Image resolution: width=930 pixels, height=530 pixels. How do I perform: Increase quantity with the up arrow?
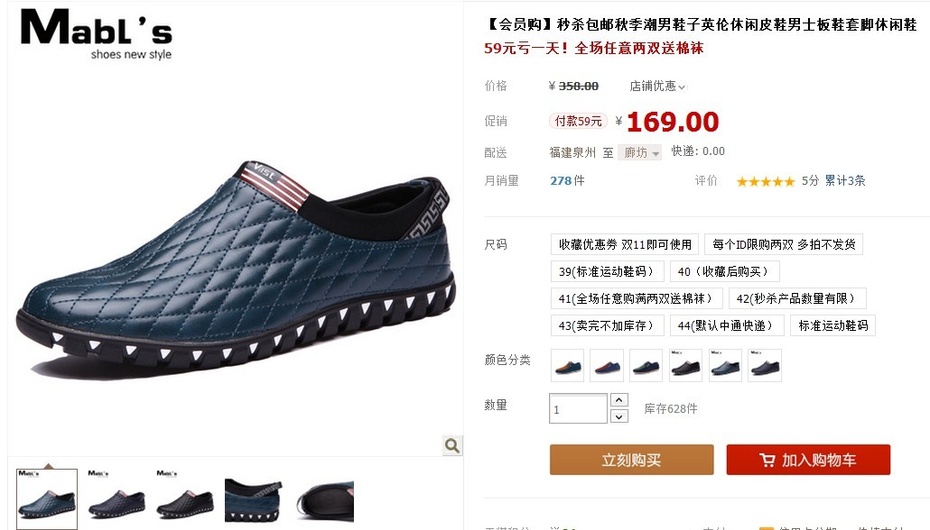[x=619, y=400]
